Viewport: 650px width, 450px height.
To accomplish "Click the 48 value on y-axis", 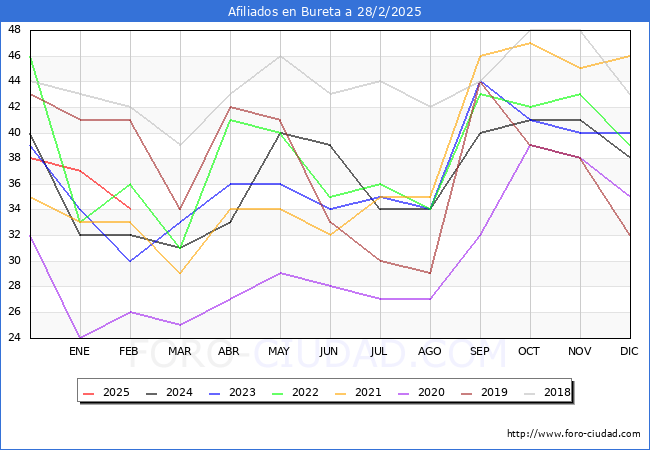I will 14,30.
